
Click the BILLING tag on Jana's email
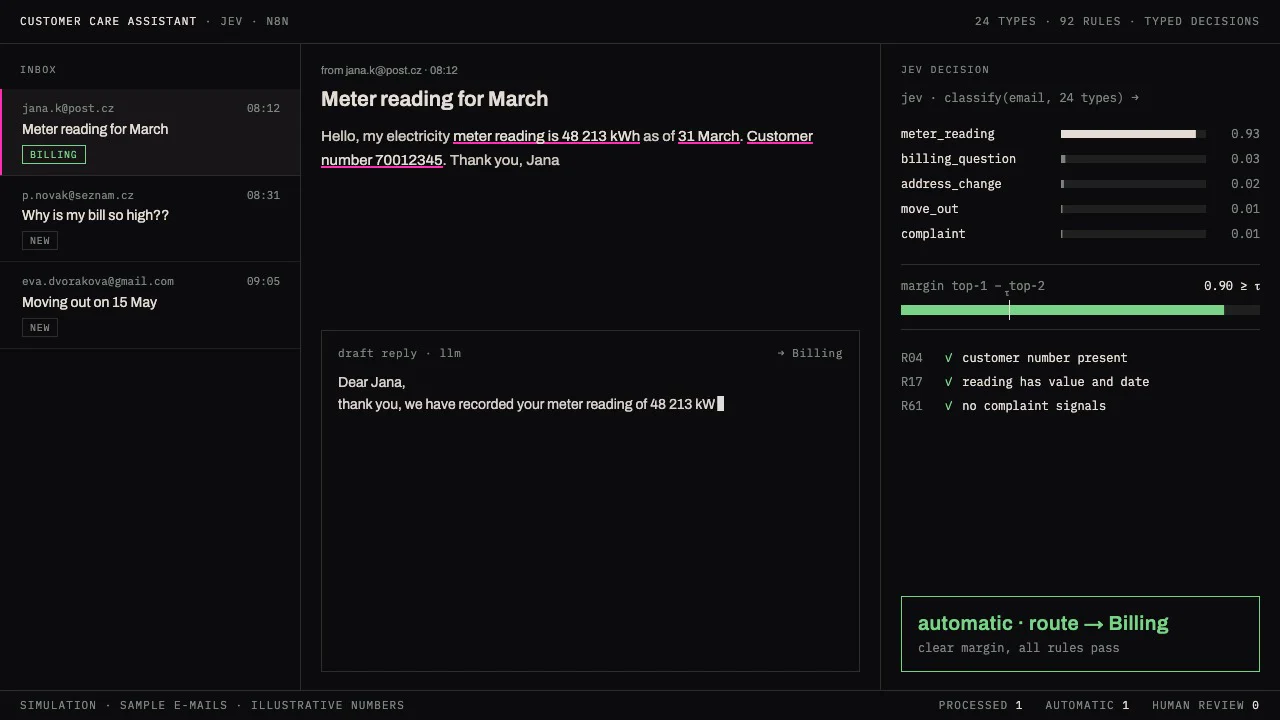54,155
